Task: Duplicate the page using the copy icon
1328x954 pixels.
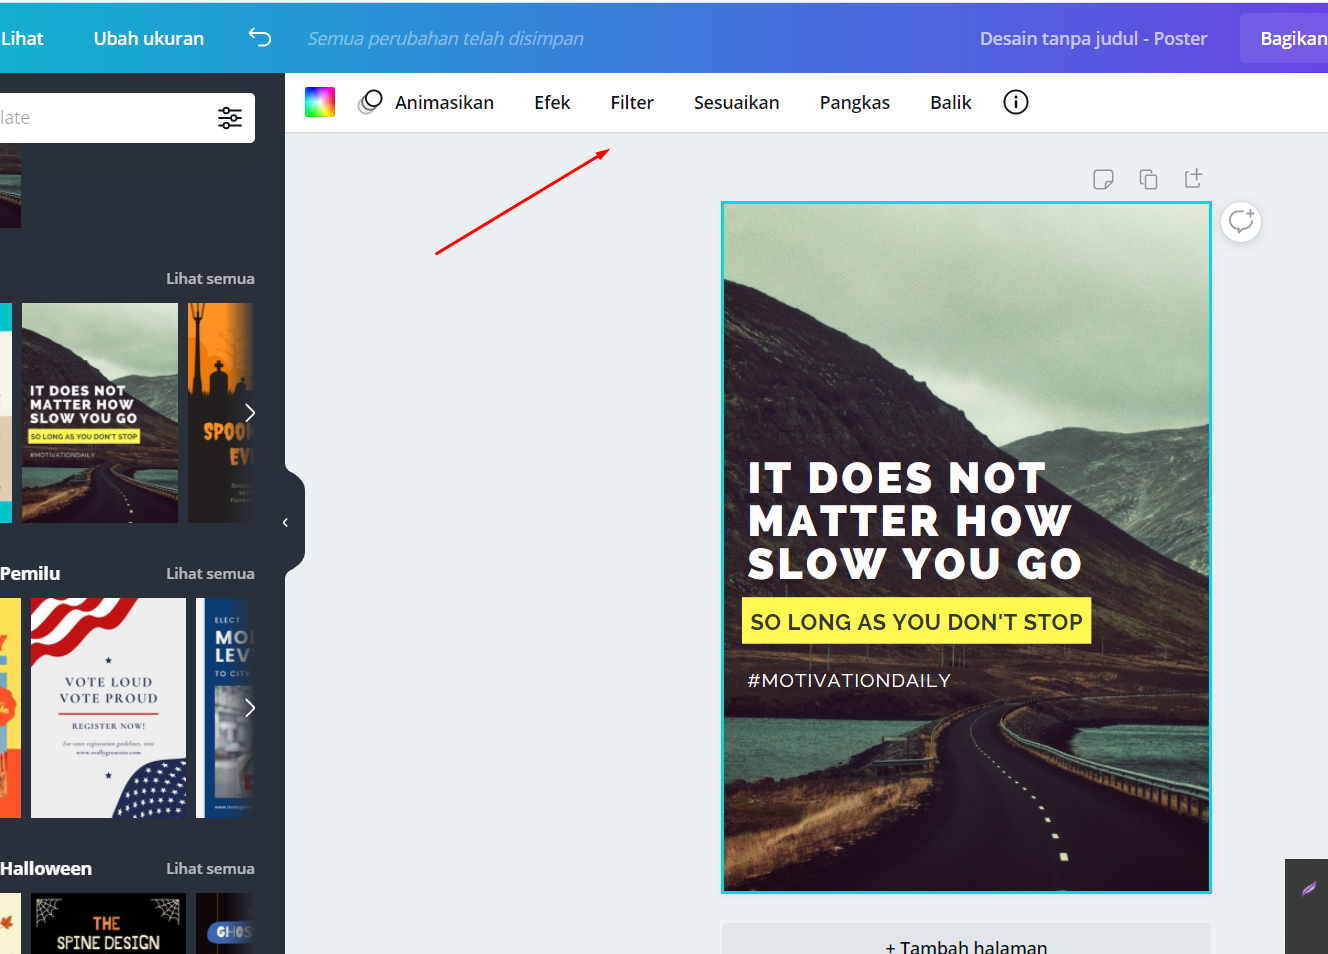Action: [1148, 179]
